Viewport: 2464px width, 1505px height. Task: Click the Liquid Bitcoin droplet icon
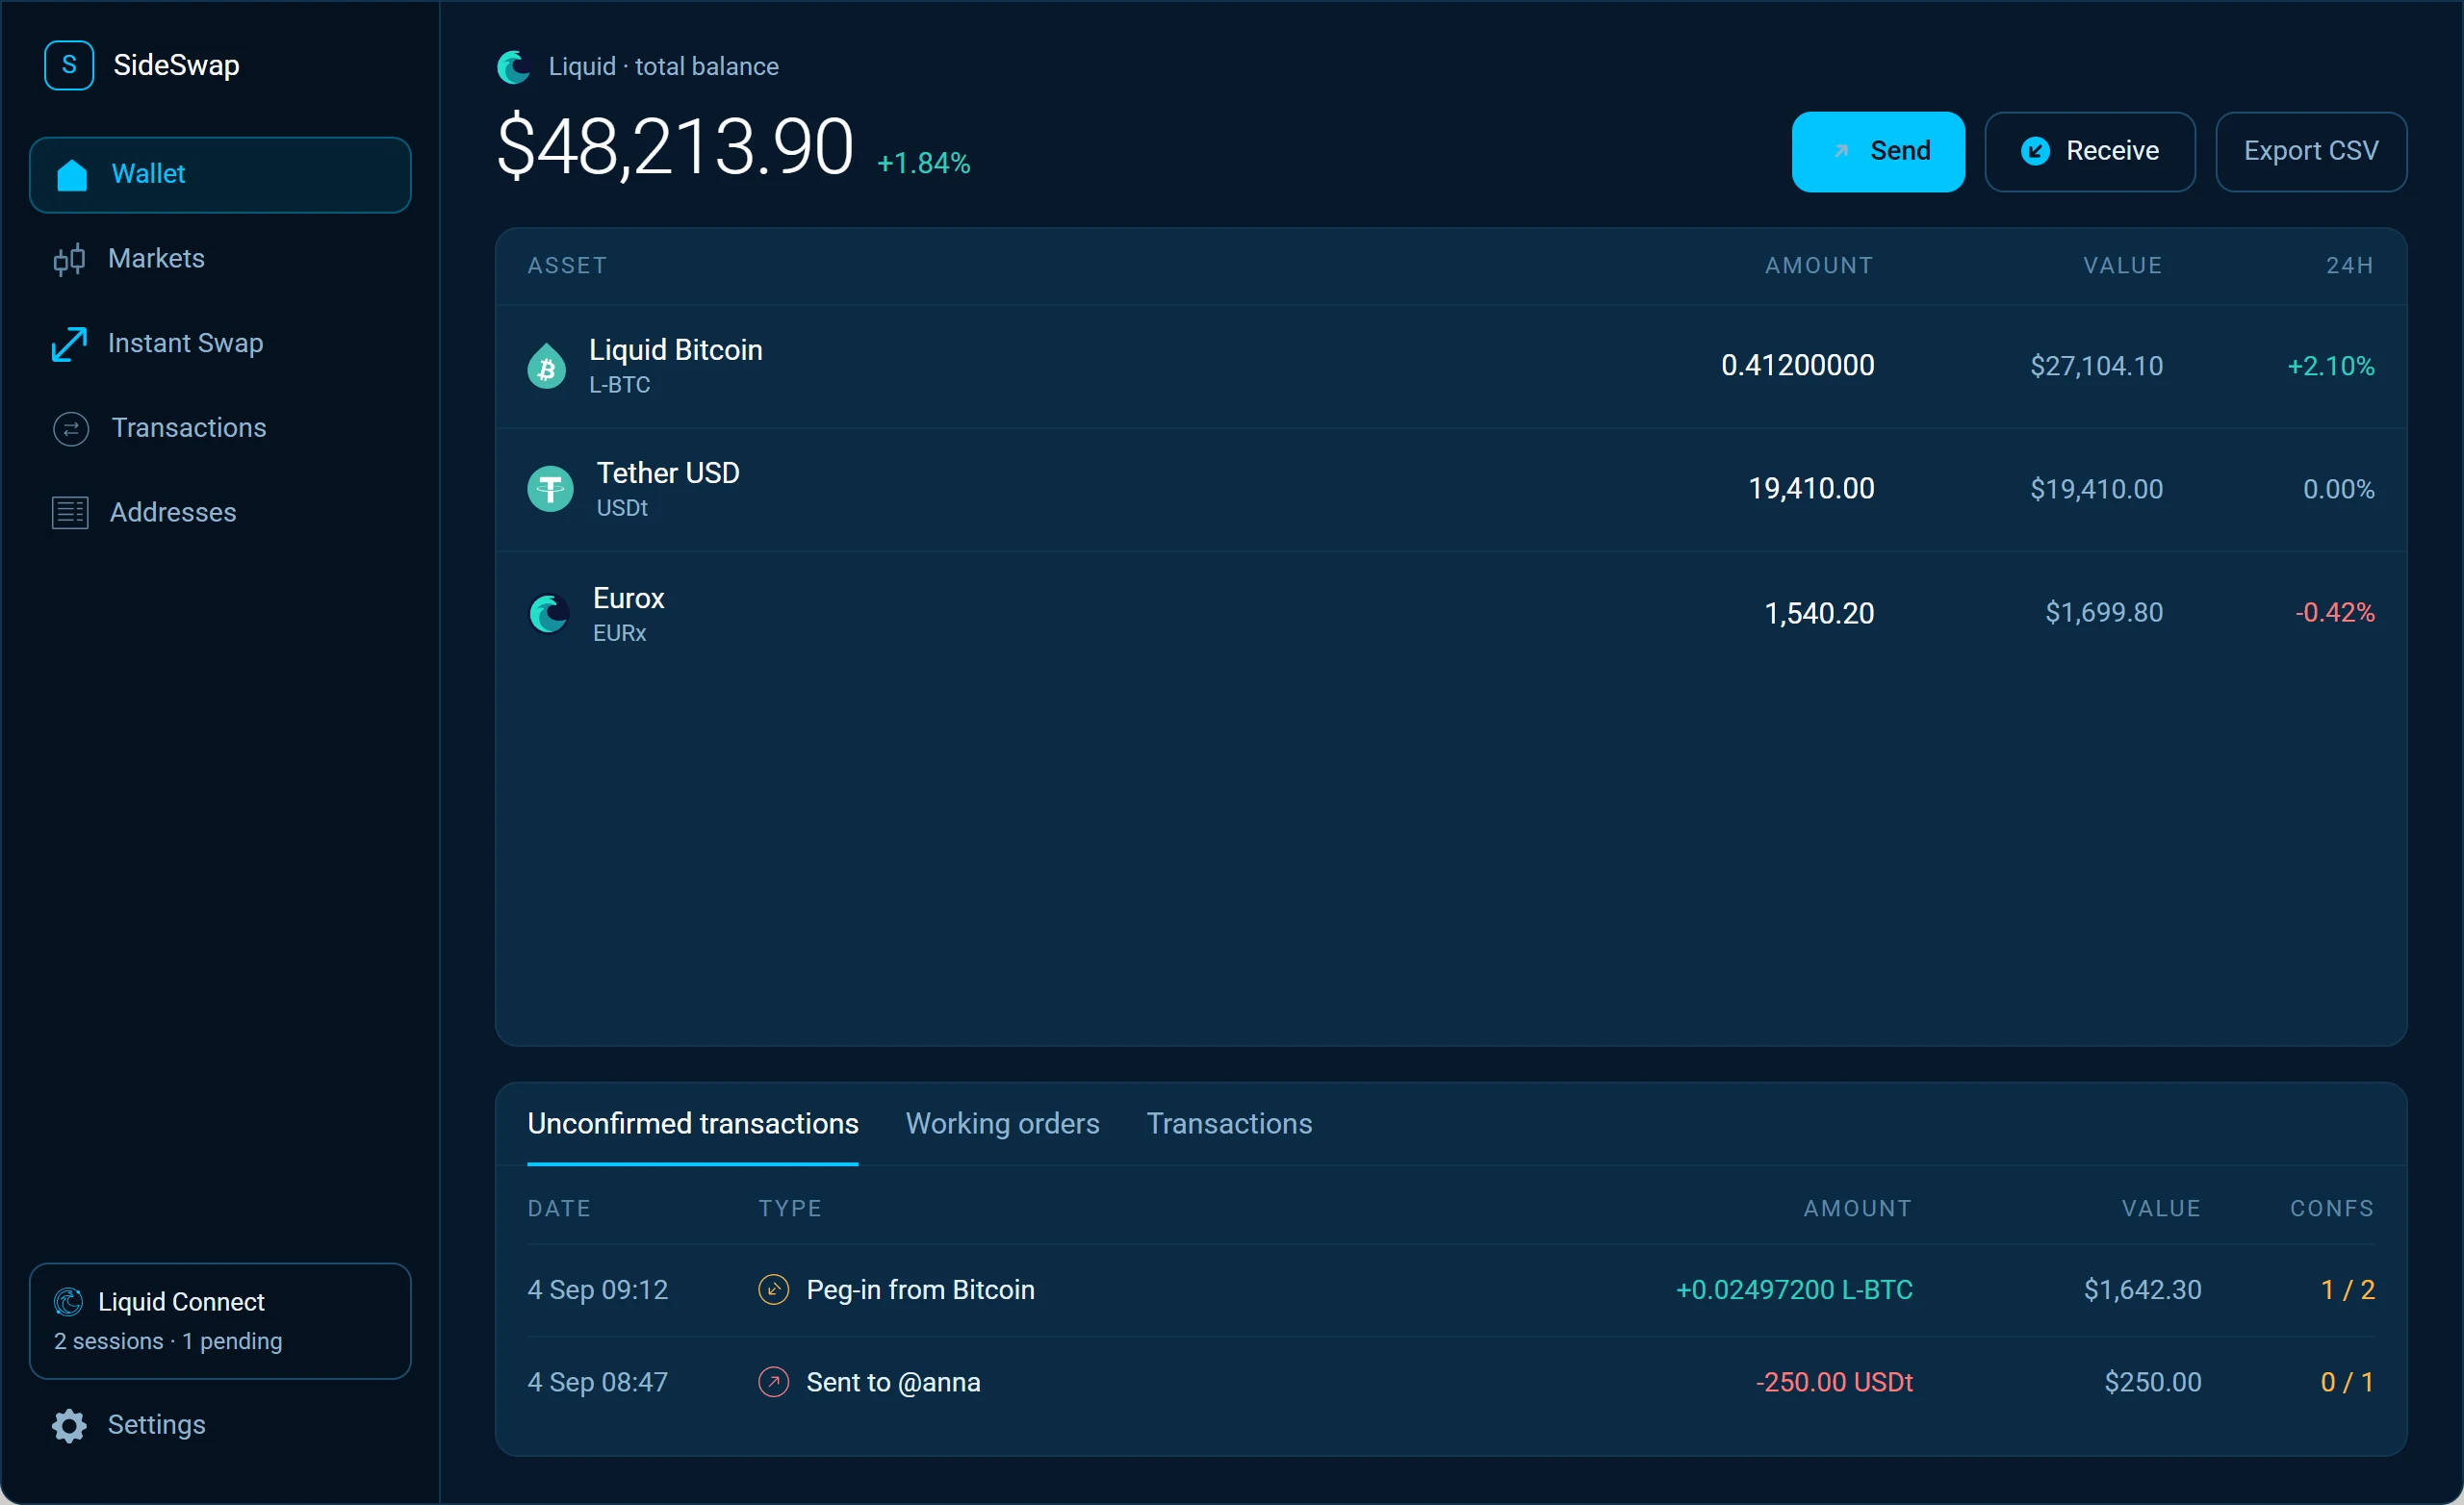547,367
